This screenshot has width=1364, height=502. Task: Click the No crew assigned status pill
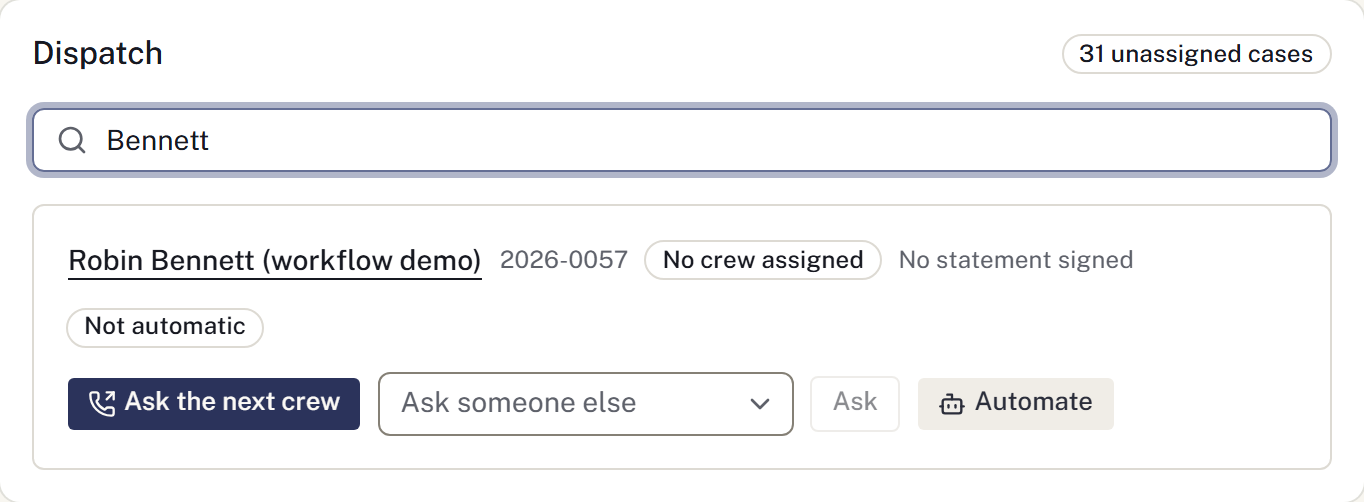click(763, 260)
